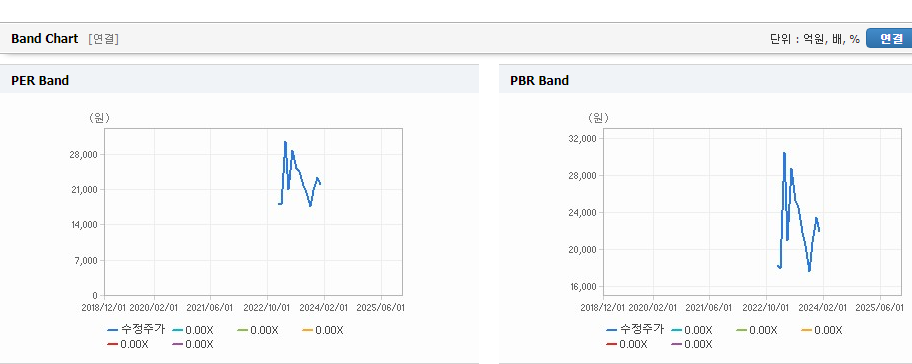Toggle orange 0.00X legend in PER Band
Viewport: 912px width, 364px height.
click(323, 330)
